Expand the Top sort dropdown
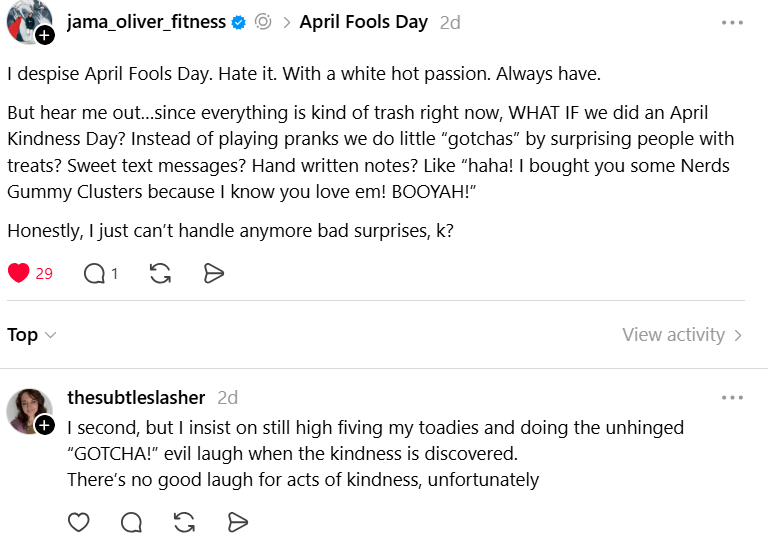Screen dimensions: 768x539 [32, 335]
